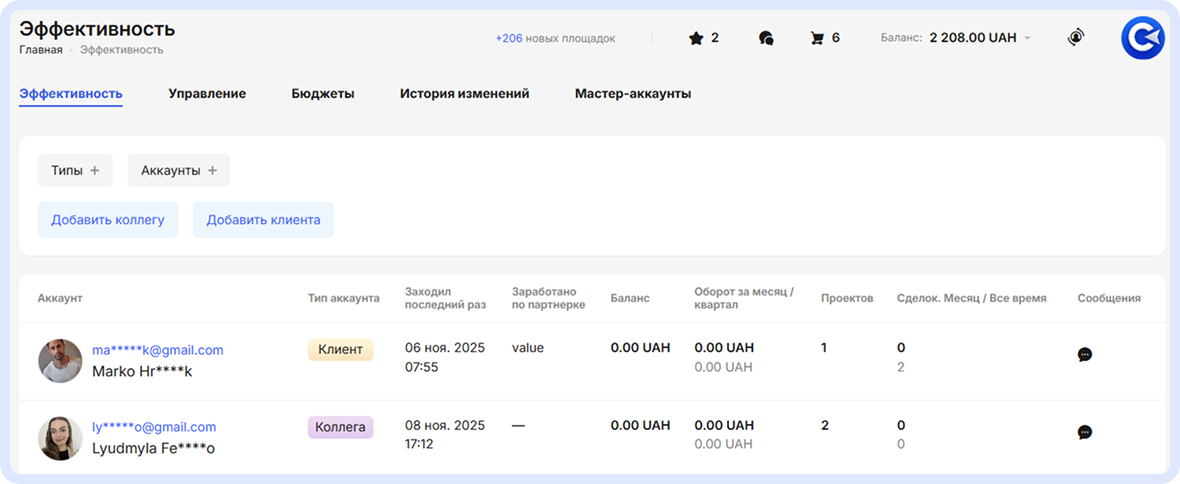1180x484 pixels.
Task: Open the История изменений tab
Action: point(464,94)
